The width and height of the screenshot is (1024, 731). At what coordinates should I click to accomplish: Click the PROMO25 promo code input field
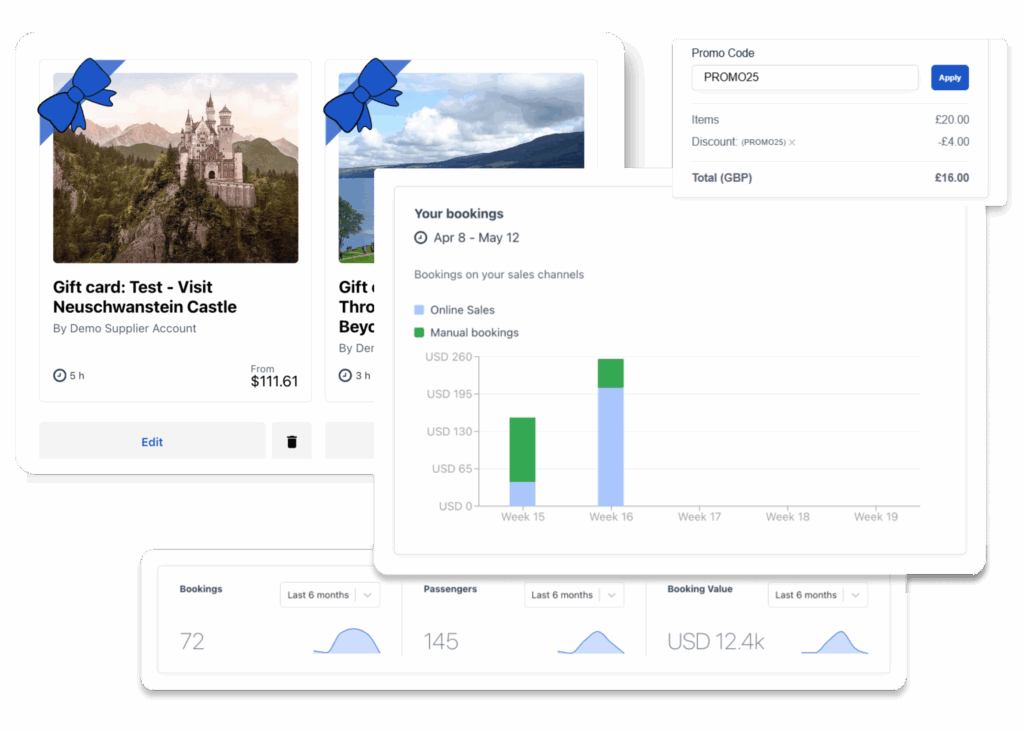coord(805,77)
